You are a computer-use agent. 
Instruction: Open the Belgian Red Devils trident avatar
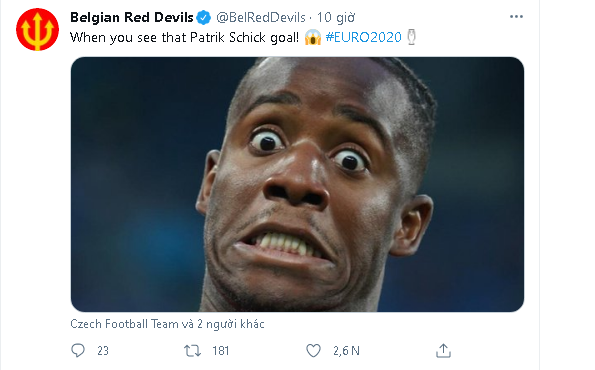(x=37, y=29)
